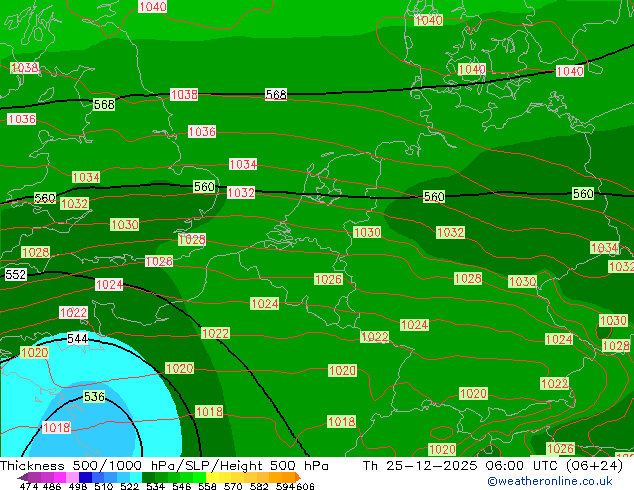Click the 1018 pressure label inside the cyan area

57,427
